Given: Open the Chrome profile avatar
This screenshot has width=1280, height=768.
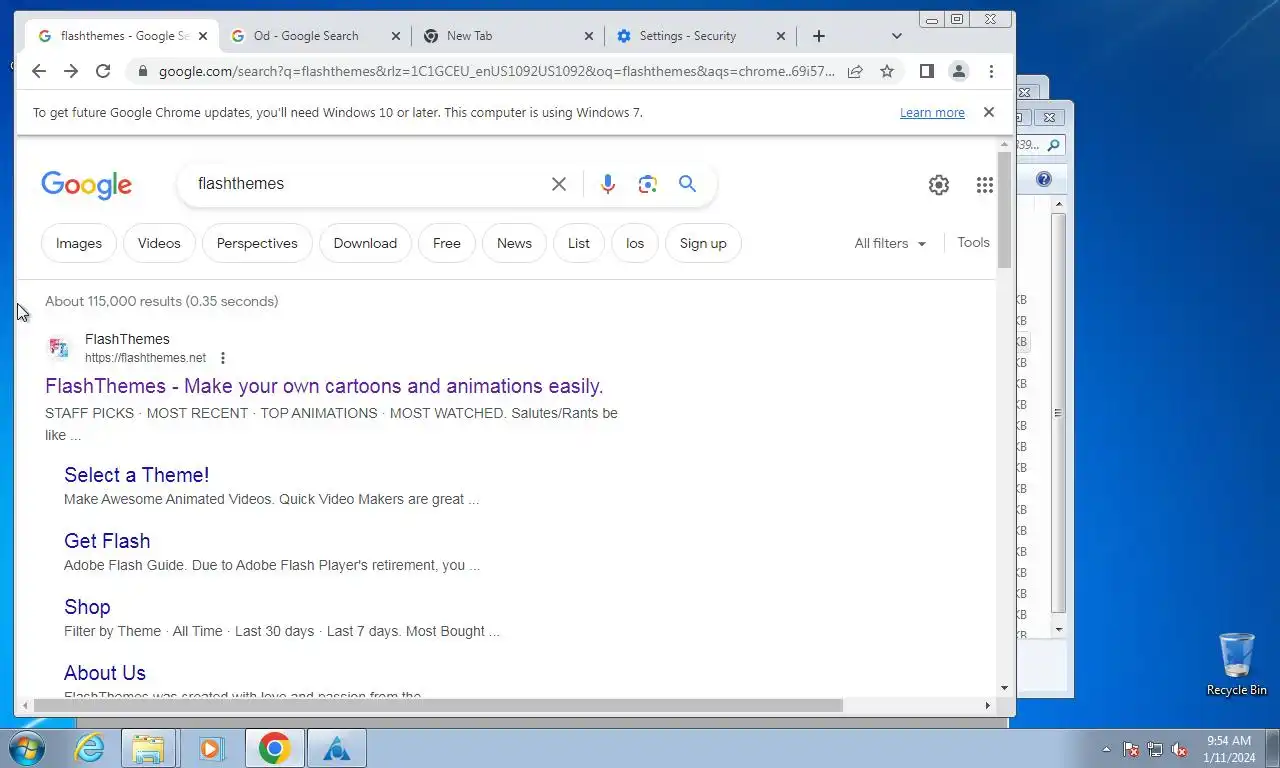Looking at the screenshot, I should (x=959, y=71).
